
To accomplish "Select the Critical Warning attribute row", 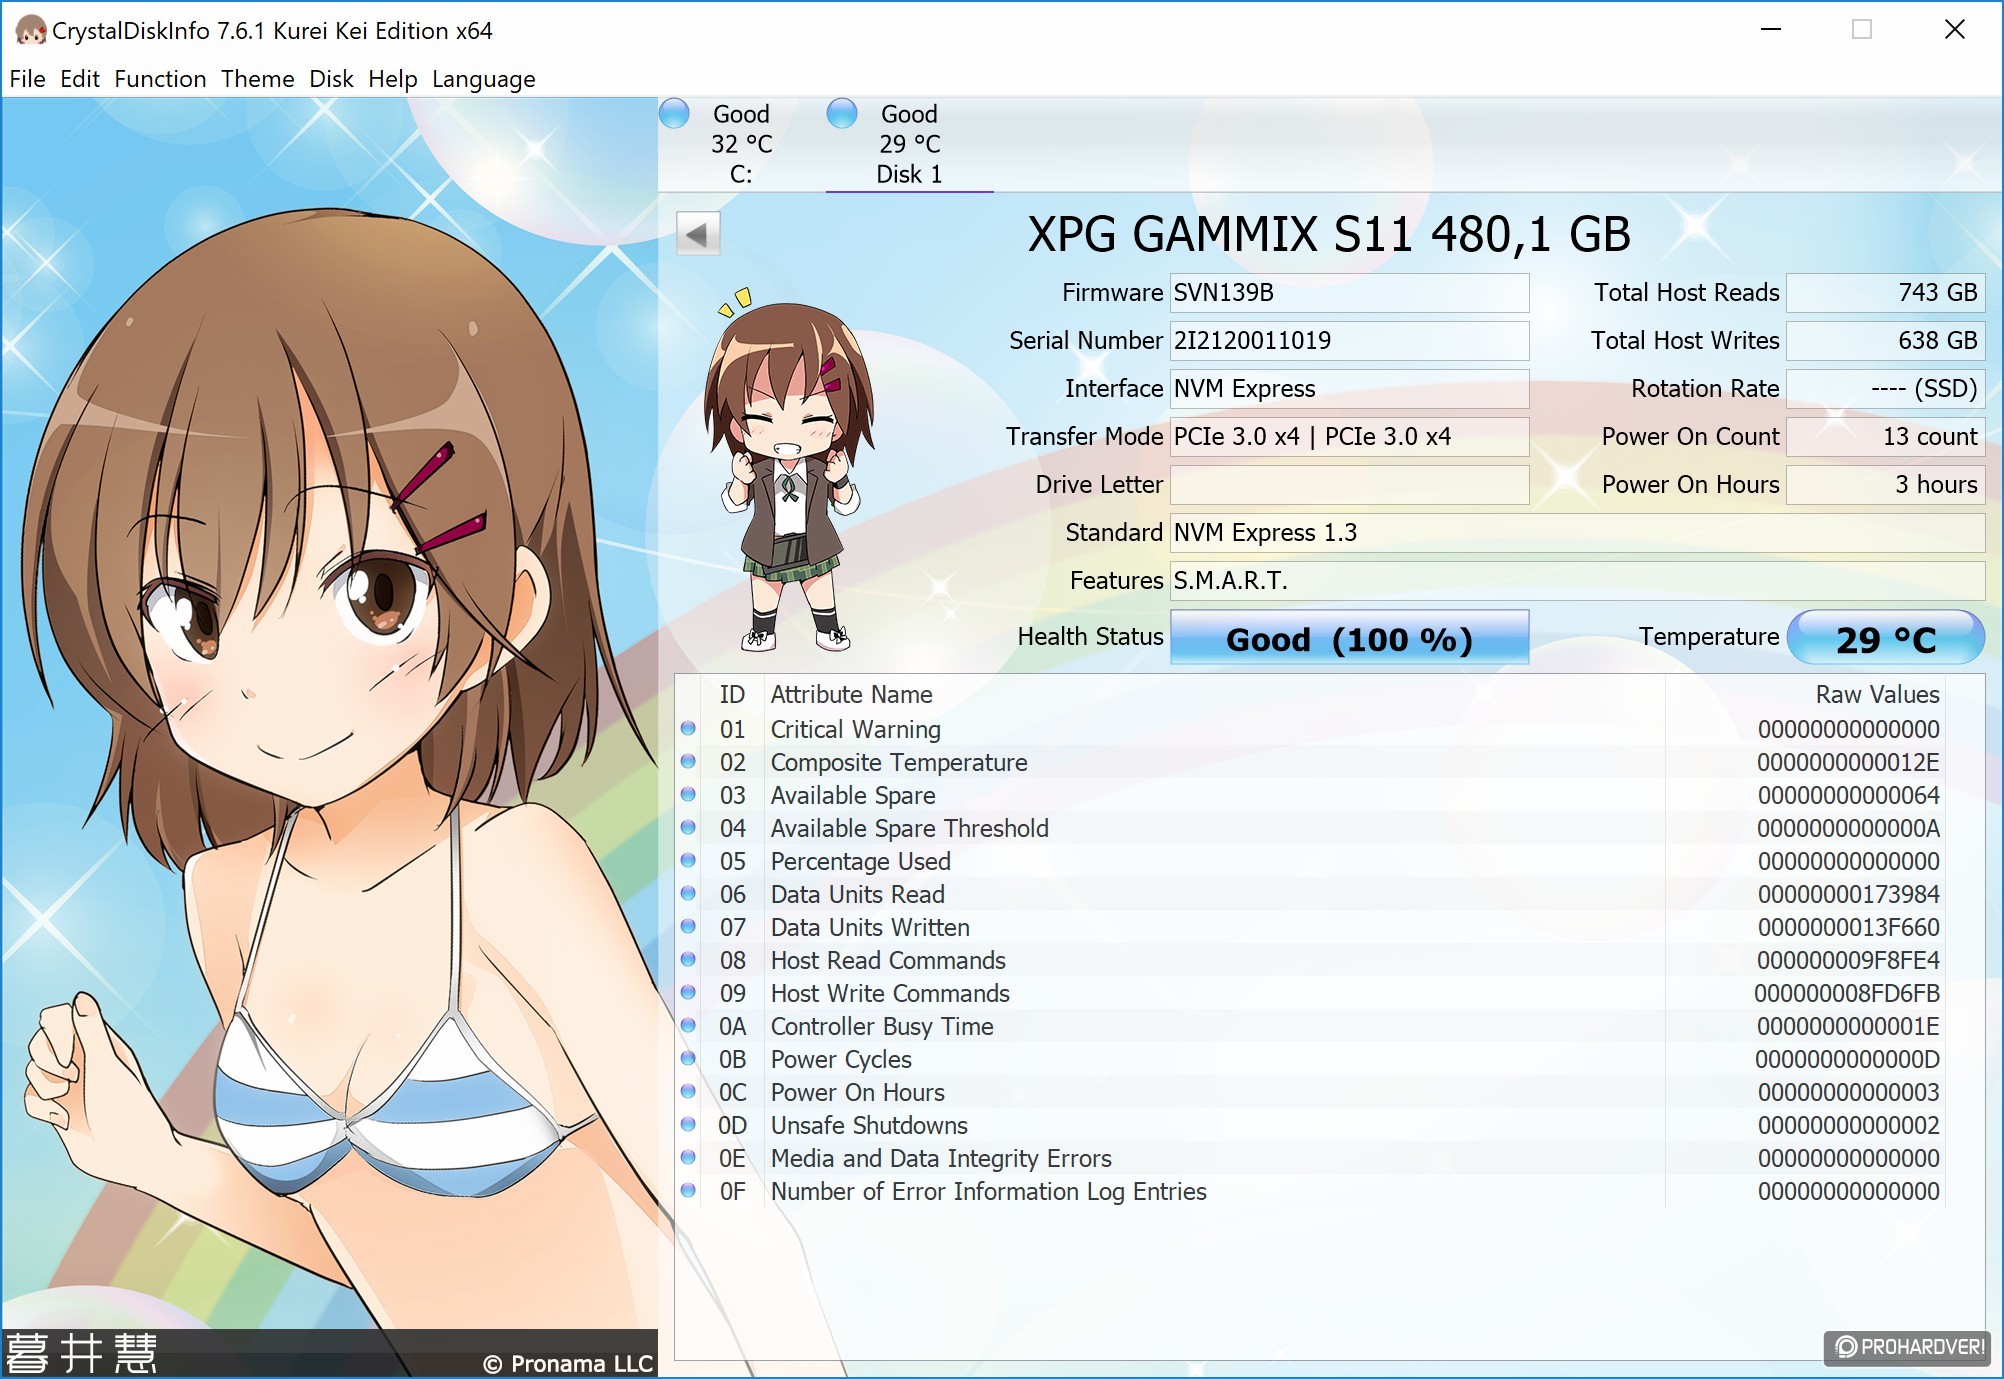I will [1310, 729].
